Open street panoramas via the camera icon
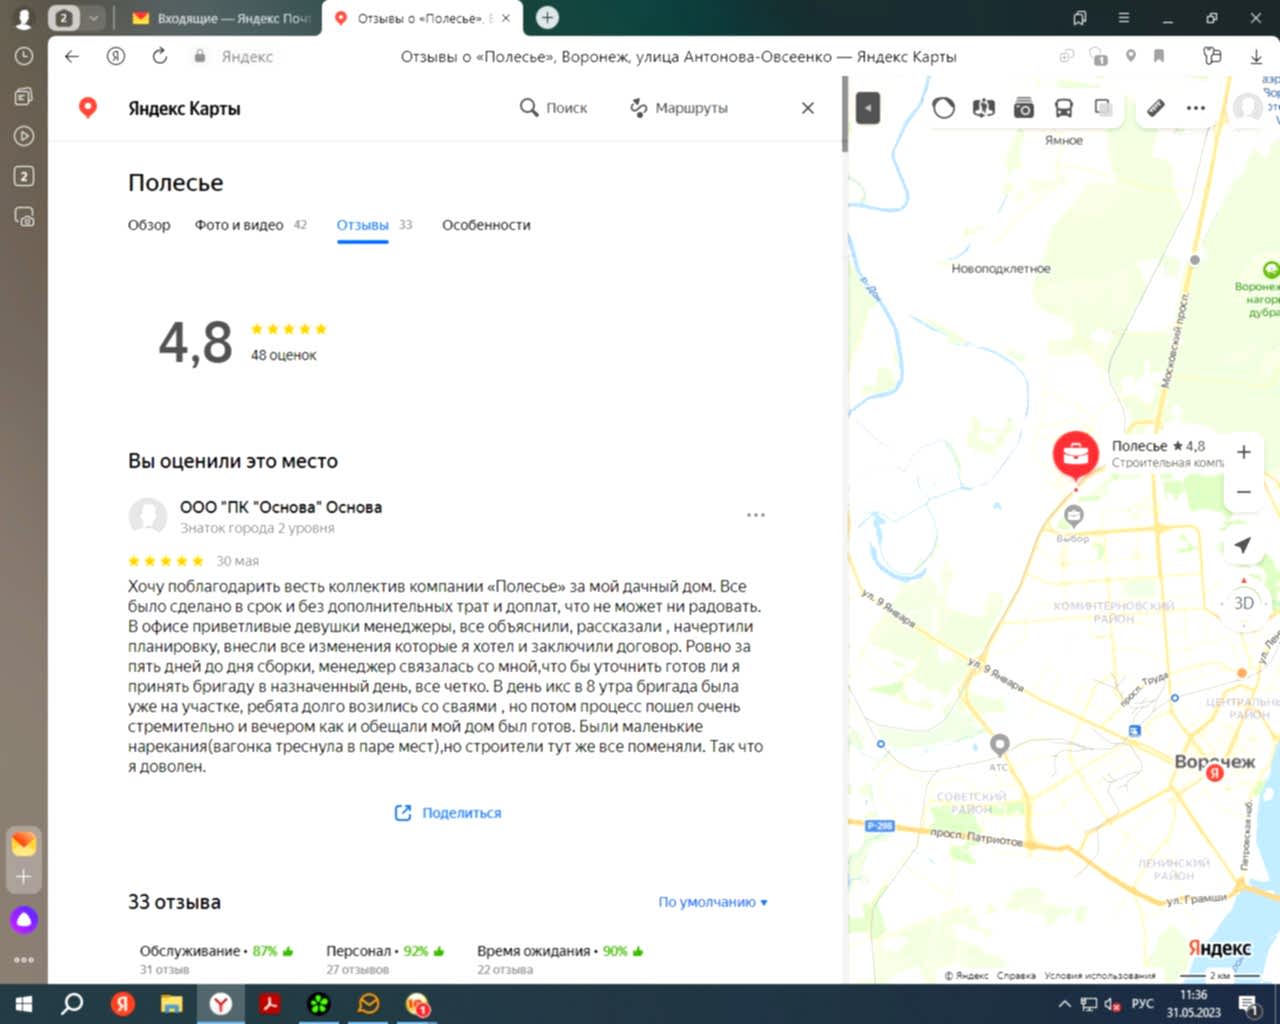The image size is (1280, 1024). point(1023,108)
